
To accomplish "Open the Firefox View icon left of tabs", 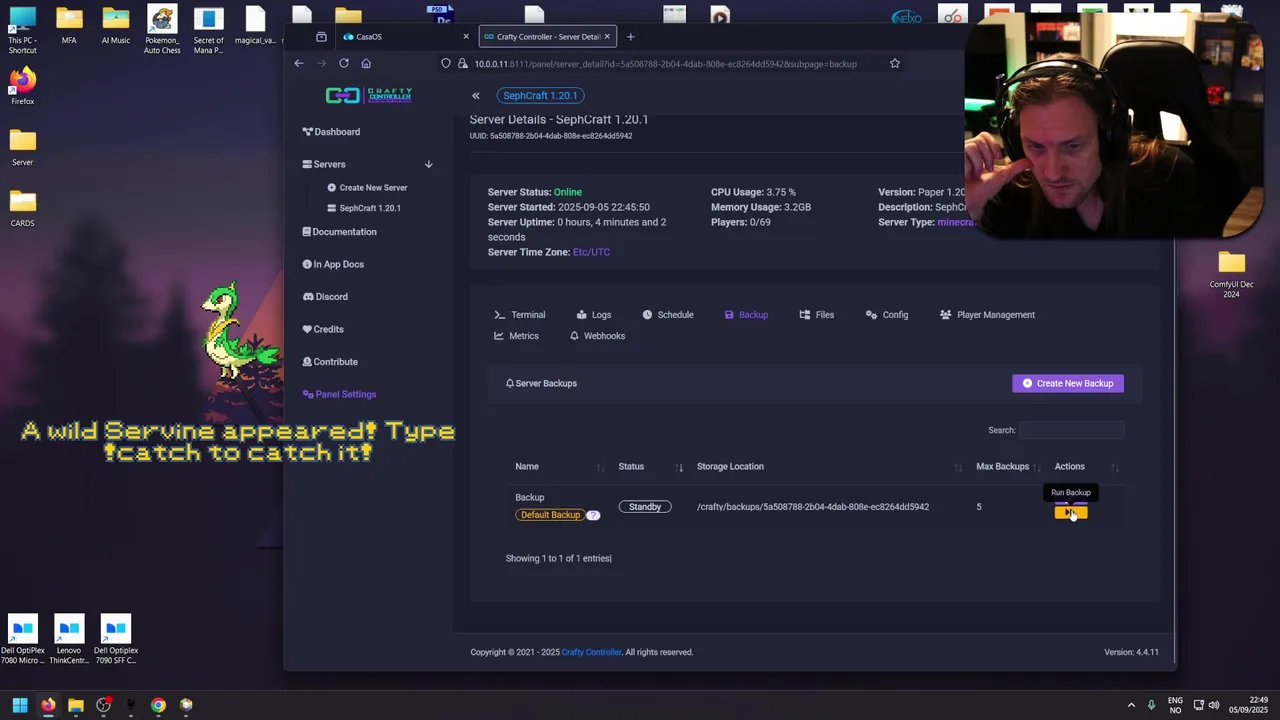I will (x=321, y=37).
